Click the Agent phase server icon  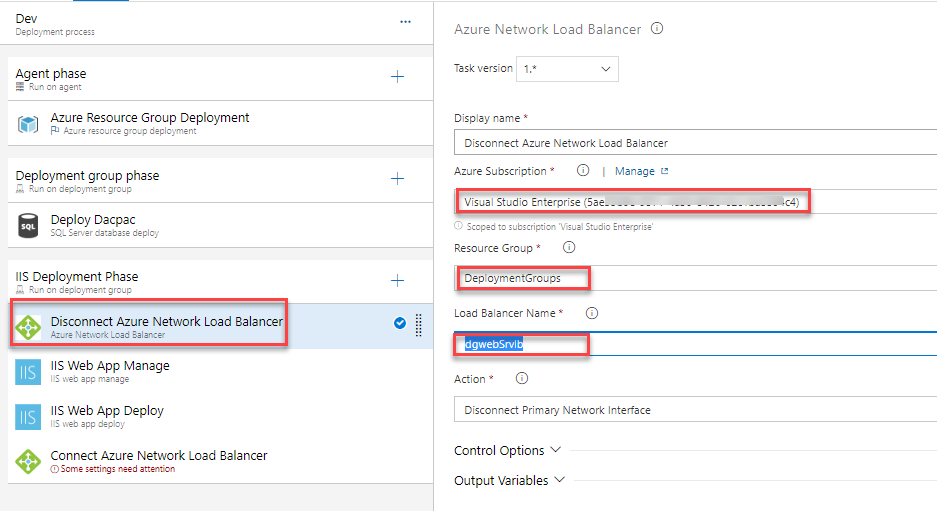point(20,87)
